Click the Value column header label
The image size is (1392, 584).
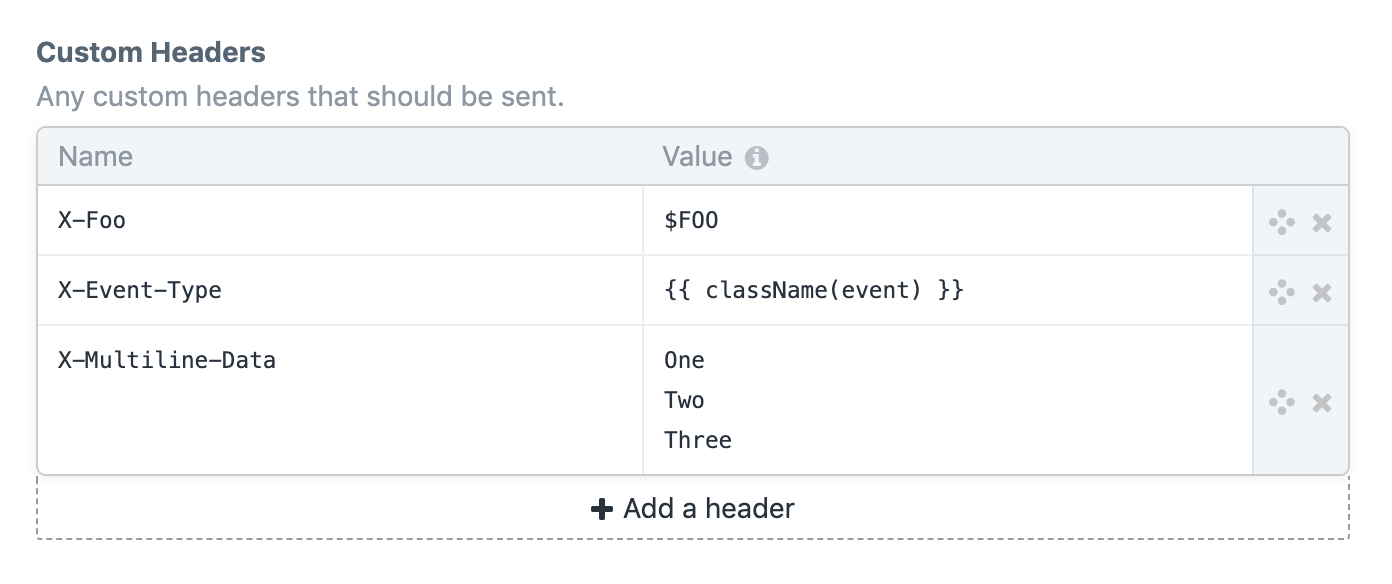(x=697, y=157)
